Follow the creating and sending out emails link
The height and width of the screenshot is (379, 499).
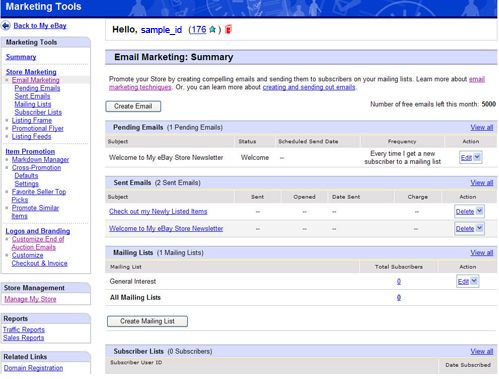point(309,87)
